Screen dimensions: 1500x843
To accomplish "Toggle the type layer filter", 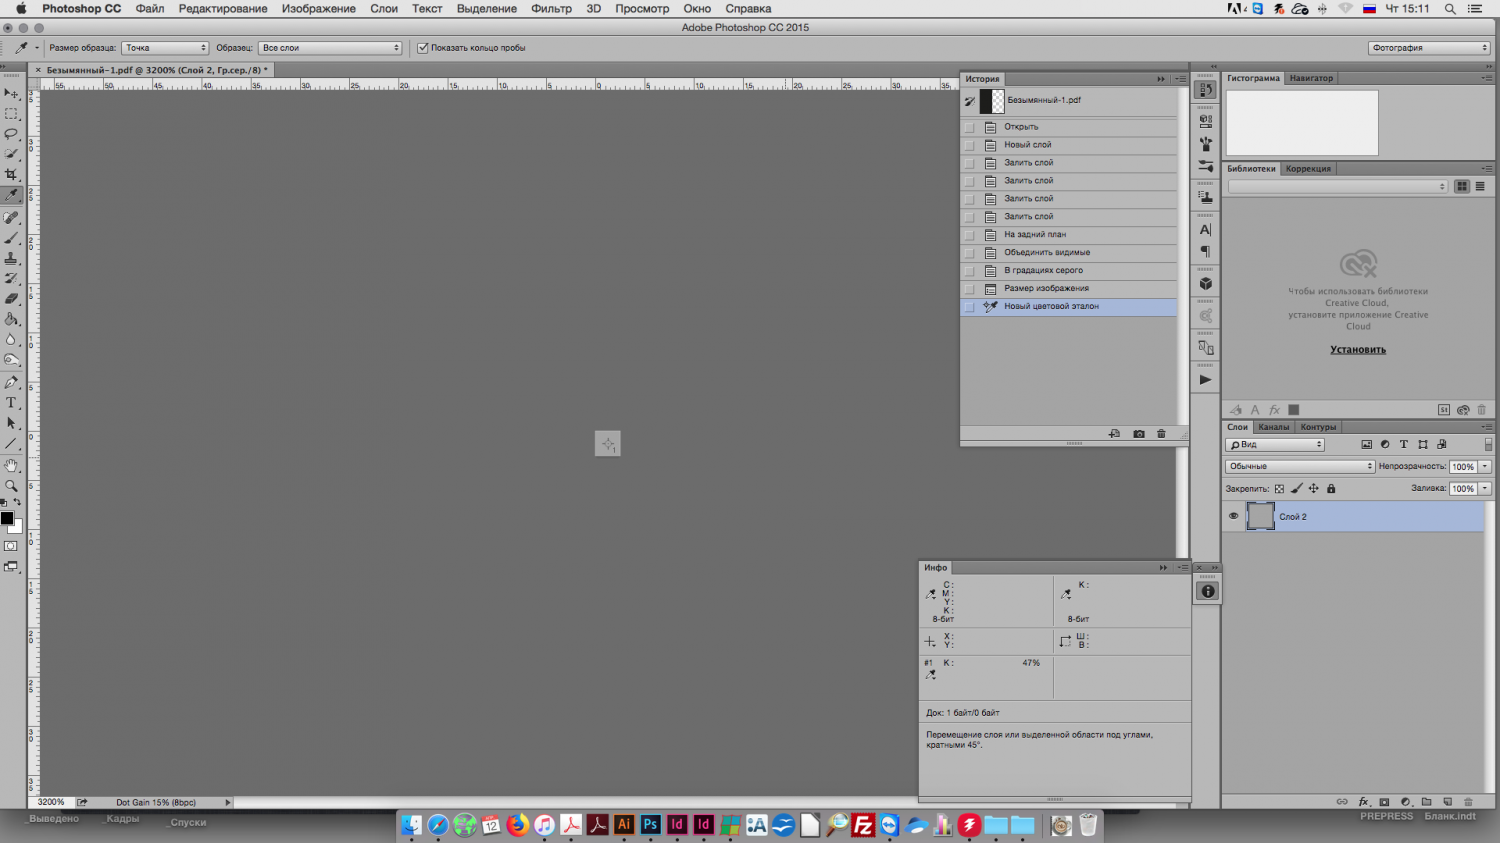I will tap(1404, 445).
